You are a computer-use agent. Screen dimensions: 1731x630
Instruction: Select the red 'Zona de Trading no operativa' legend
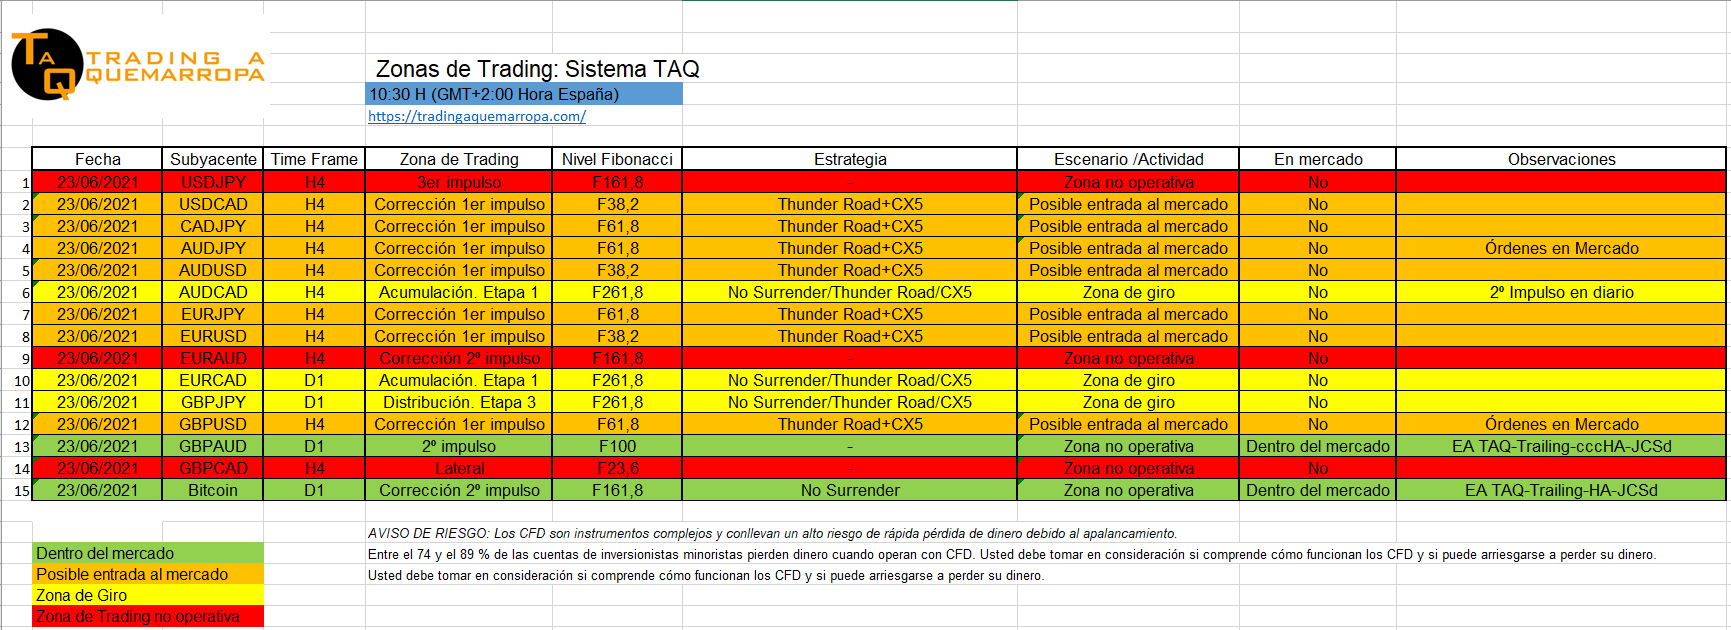click(x=148, y=616)
